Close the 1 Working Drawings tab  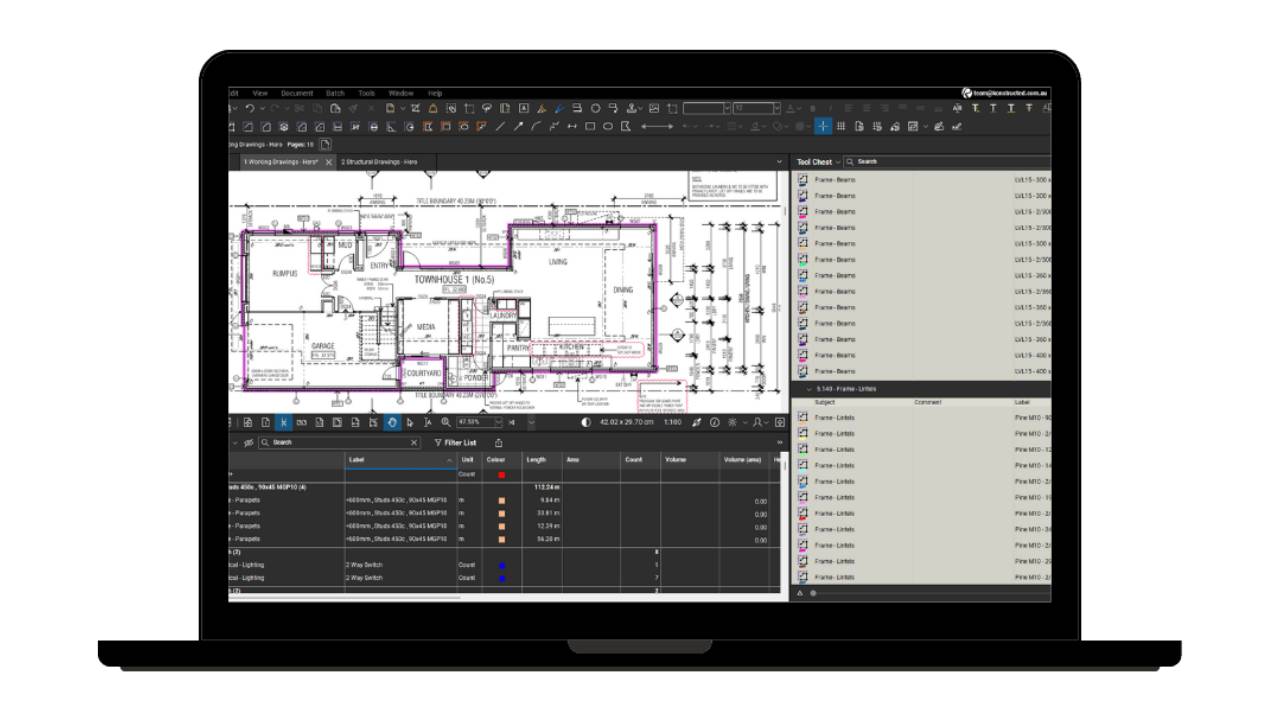[x=329, y=162]
